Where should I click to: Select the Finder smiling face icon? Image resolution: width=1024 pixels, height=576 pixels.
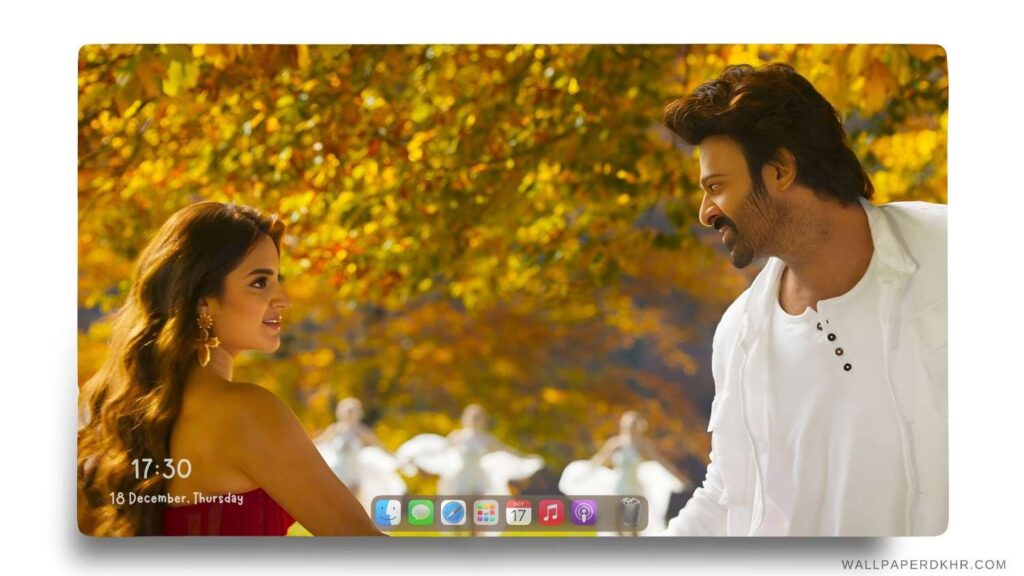[x=387, y=510]
